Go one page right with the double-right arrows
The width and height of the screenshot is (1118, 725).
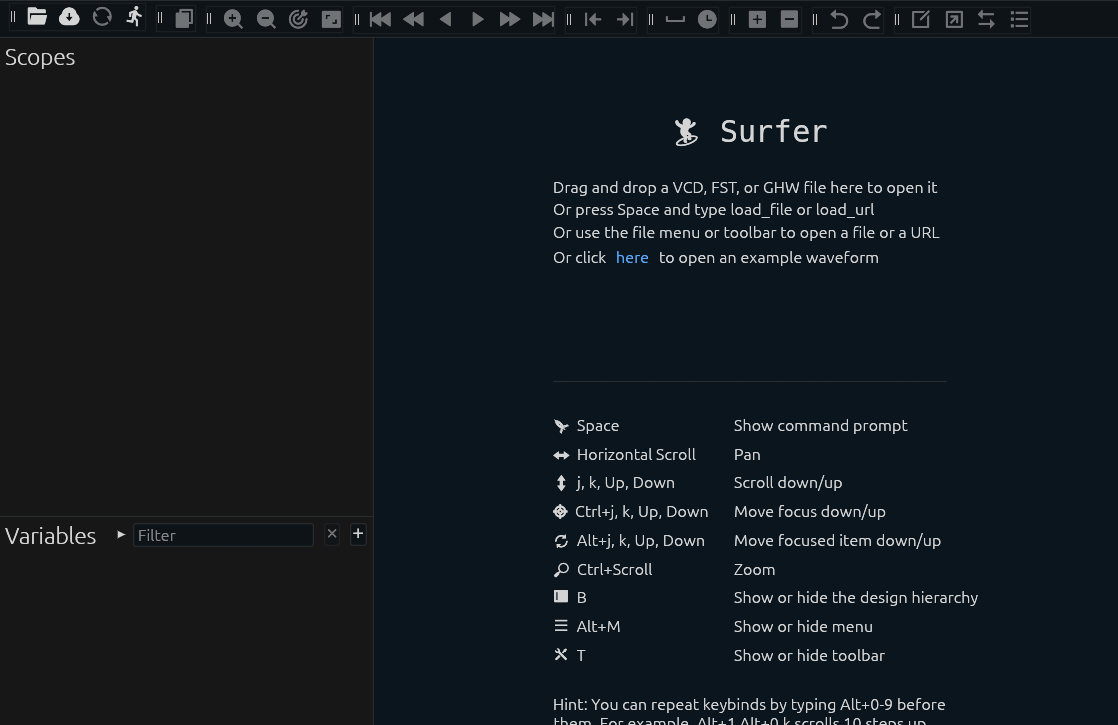510,19
